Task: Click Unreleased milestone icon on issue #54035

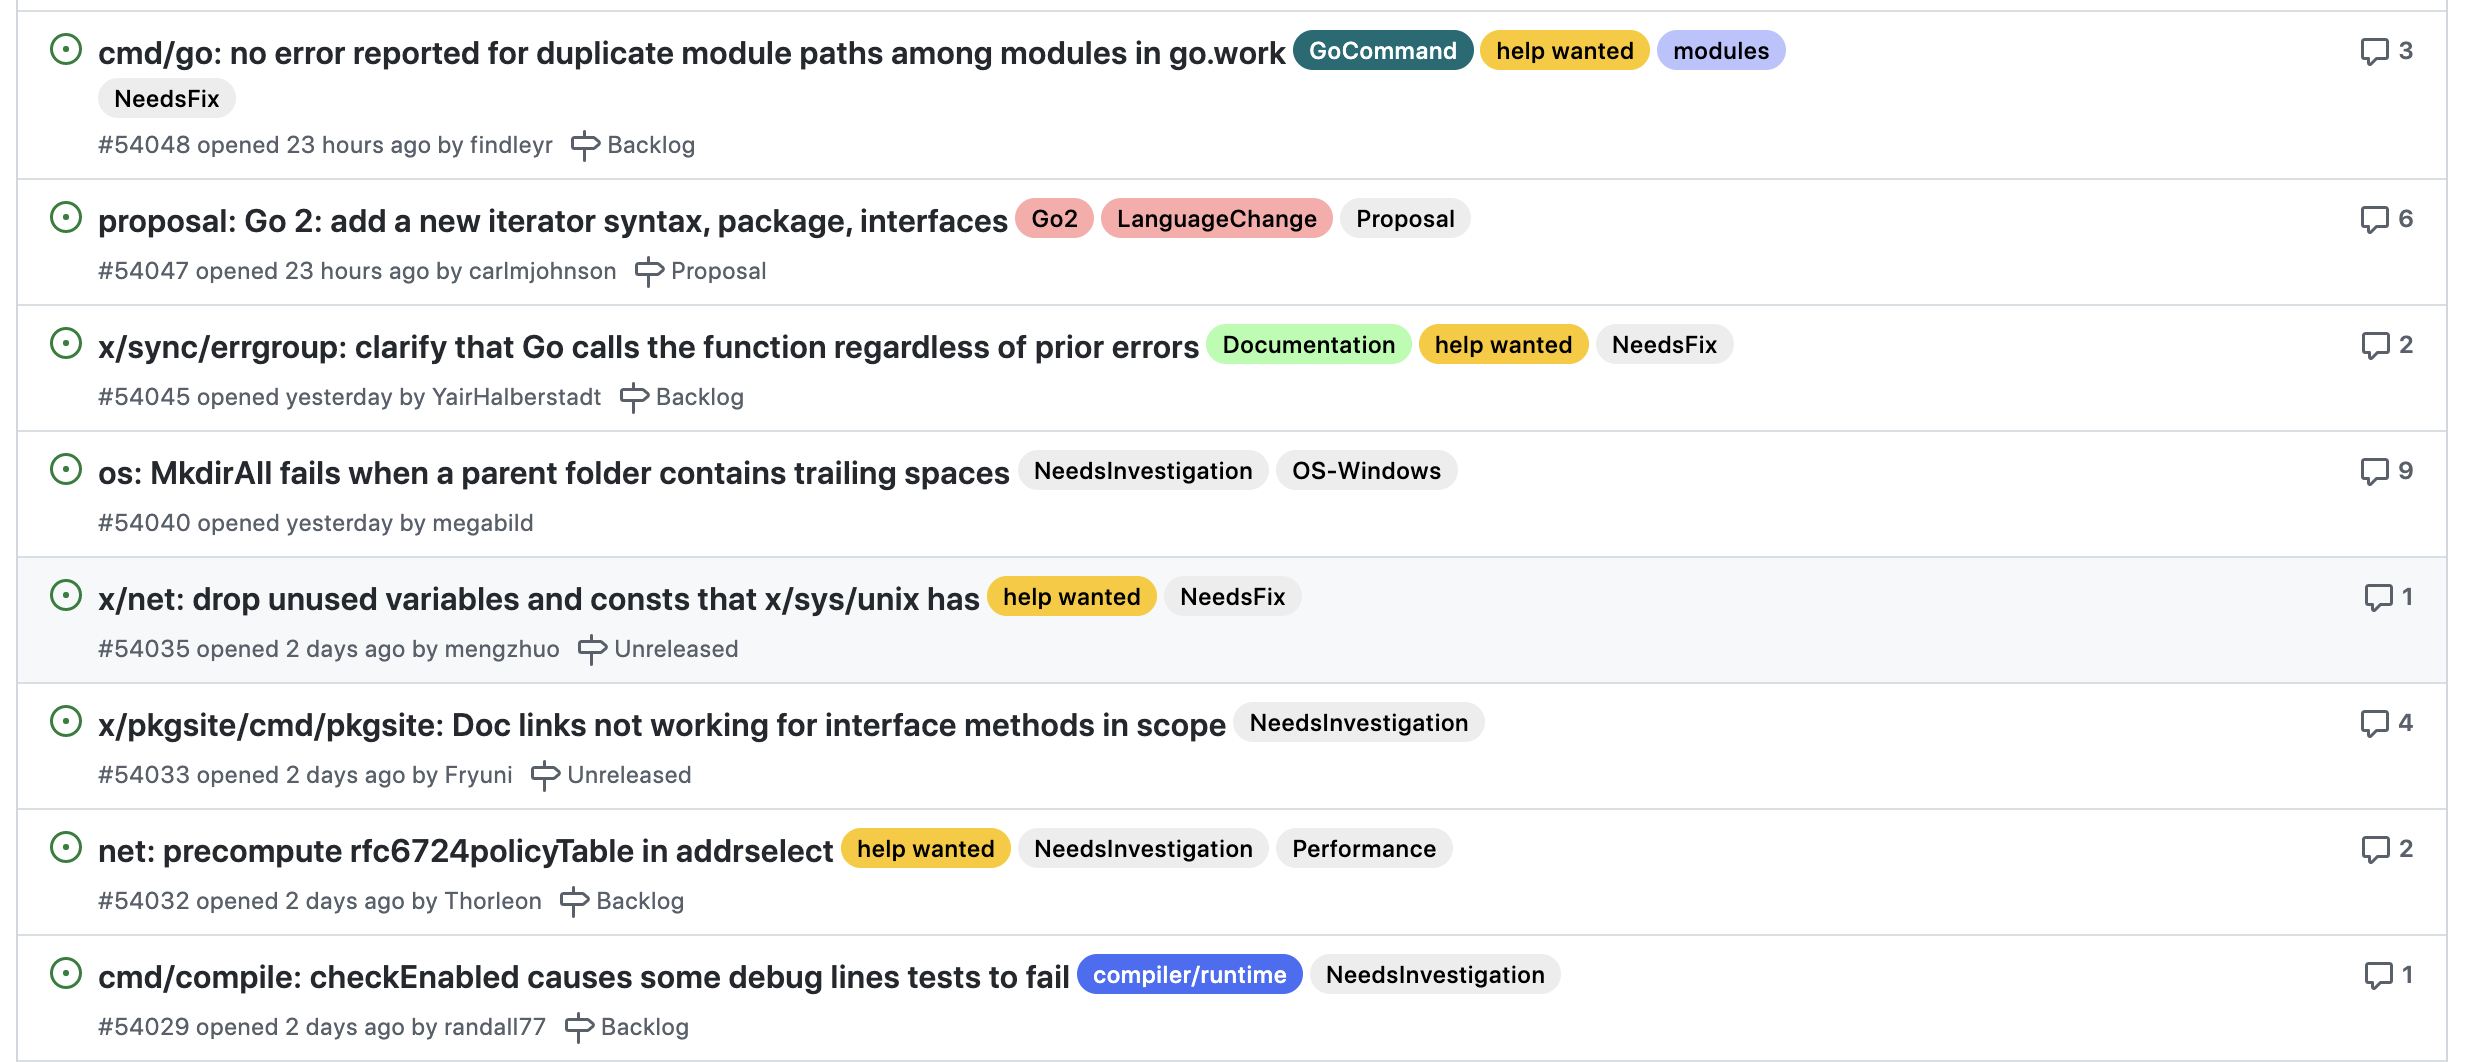Action: pyautogui.click(x=592, y=650)
